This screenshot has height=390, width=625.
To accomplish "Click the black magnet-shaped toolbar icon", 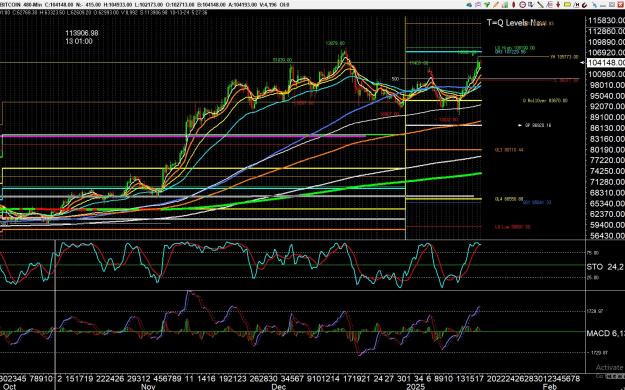I will (x=585, y=5).
